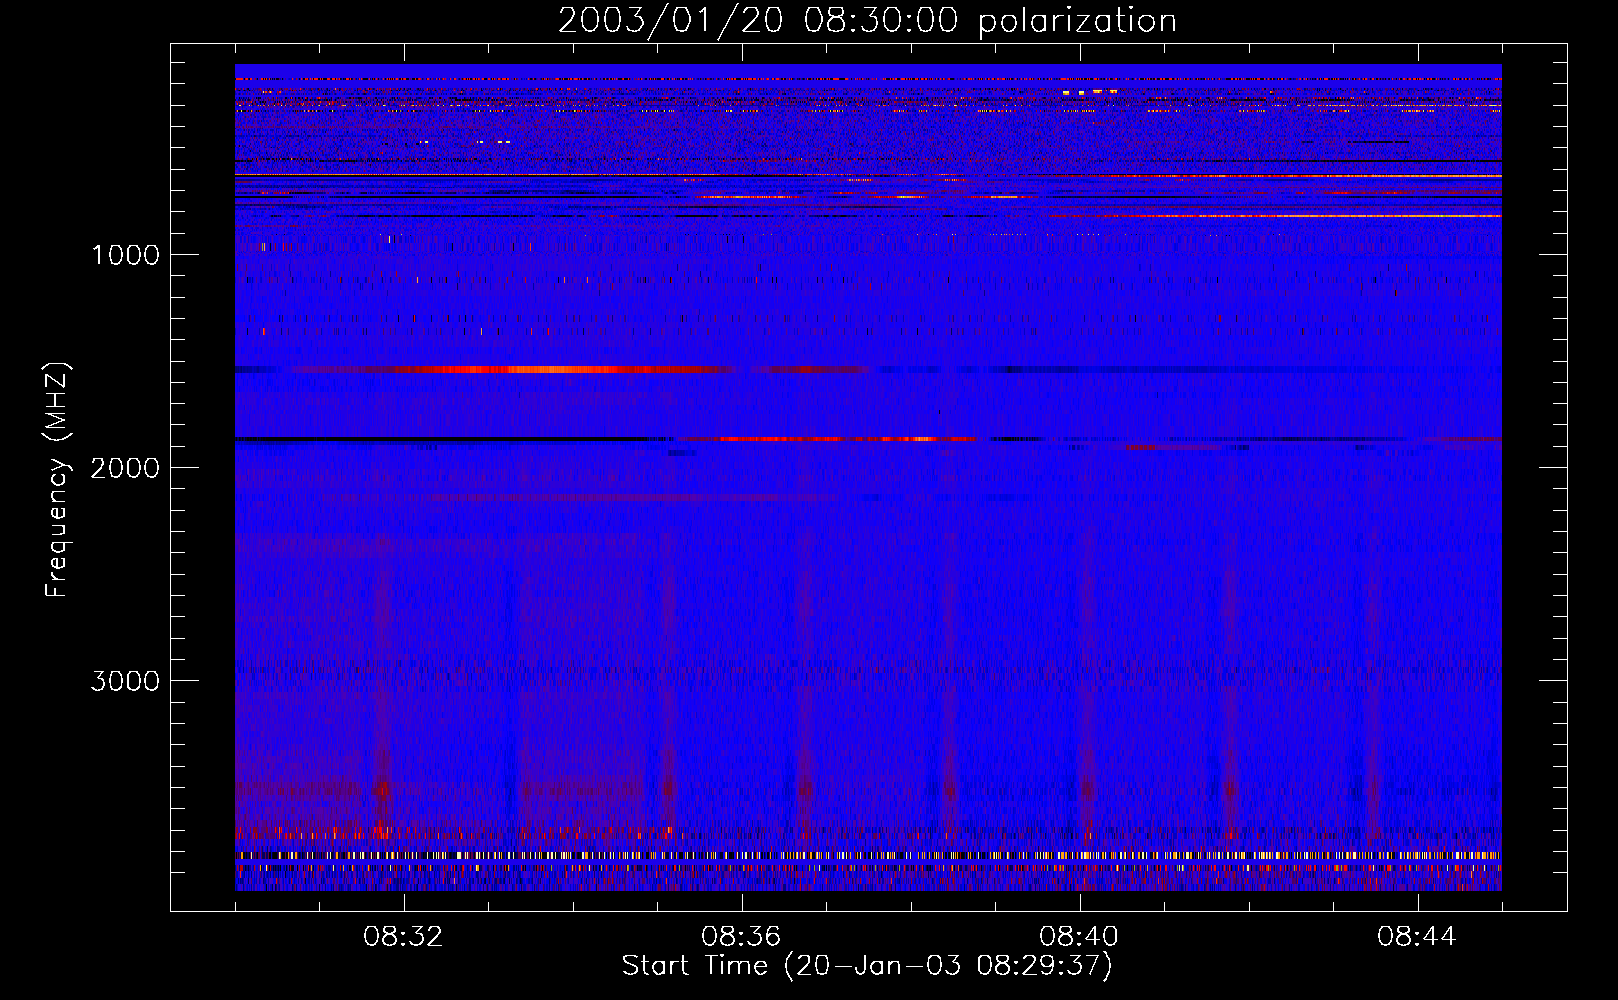Click the plot title '2003/01/20 08:30:00 polarization'
This screenshot has height=1000, width=1618.
[x=867, y=21]
